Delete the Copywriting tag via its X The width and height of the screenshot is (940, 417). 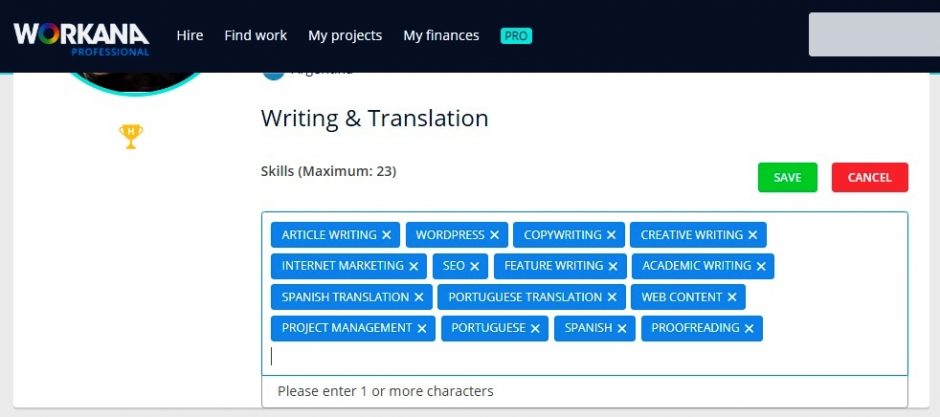[611, 236]
